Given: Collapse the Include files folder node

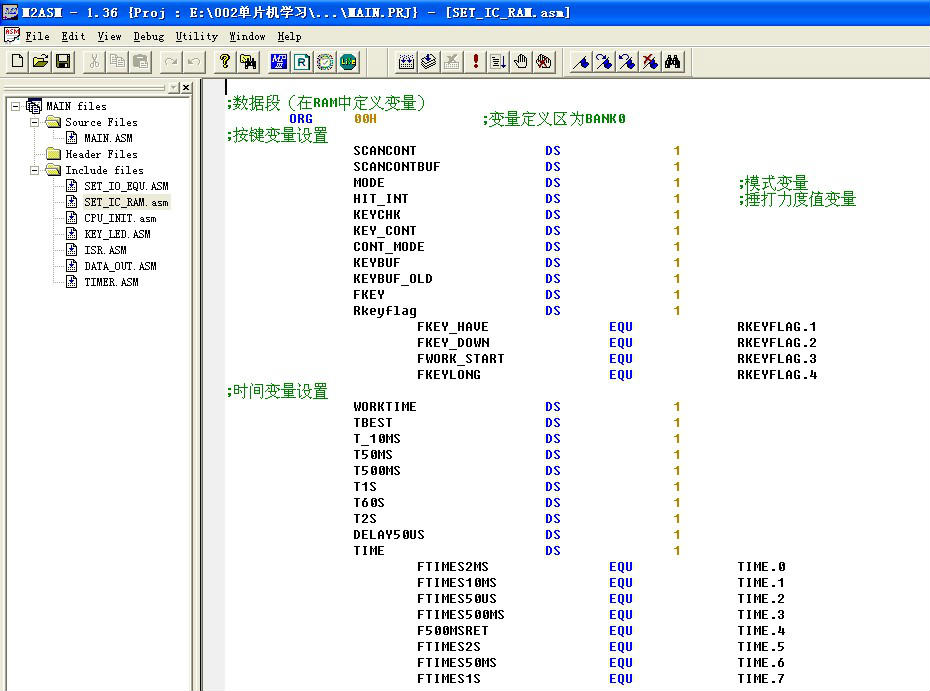Looking at the screenshot, I should [x=34, y=170].
